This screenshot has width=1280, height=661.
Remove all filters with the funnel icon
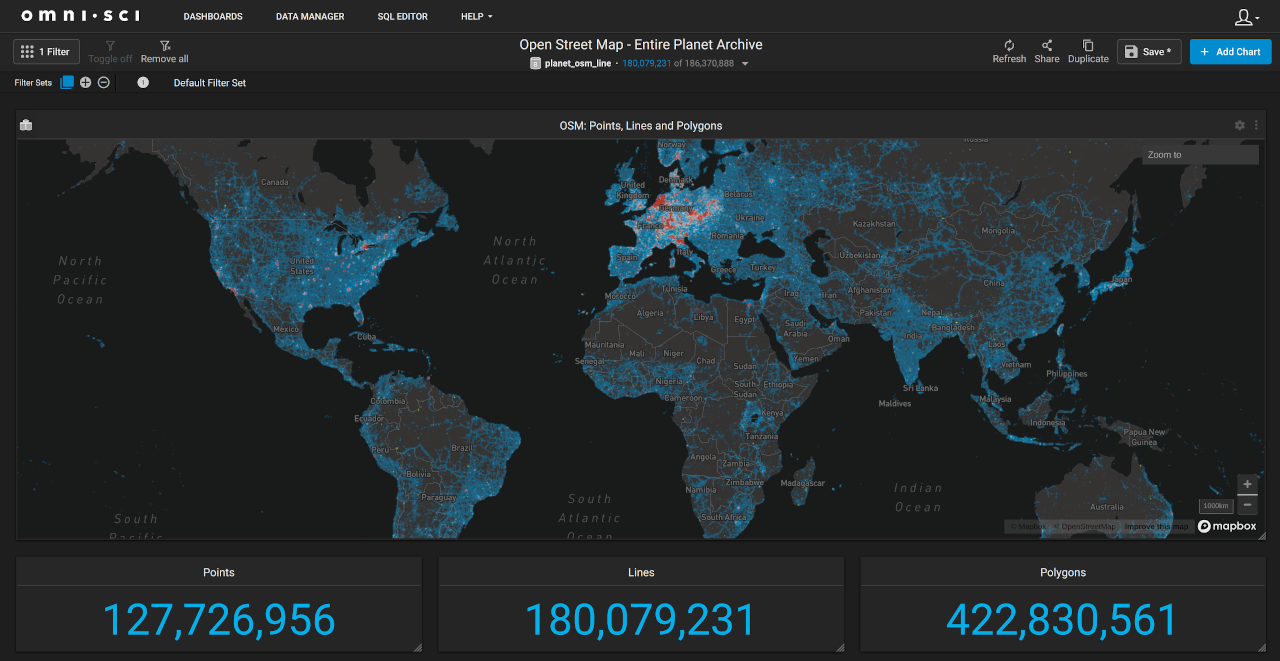pos(165,46)
